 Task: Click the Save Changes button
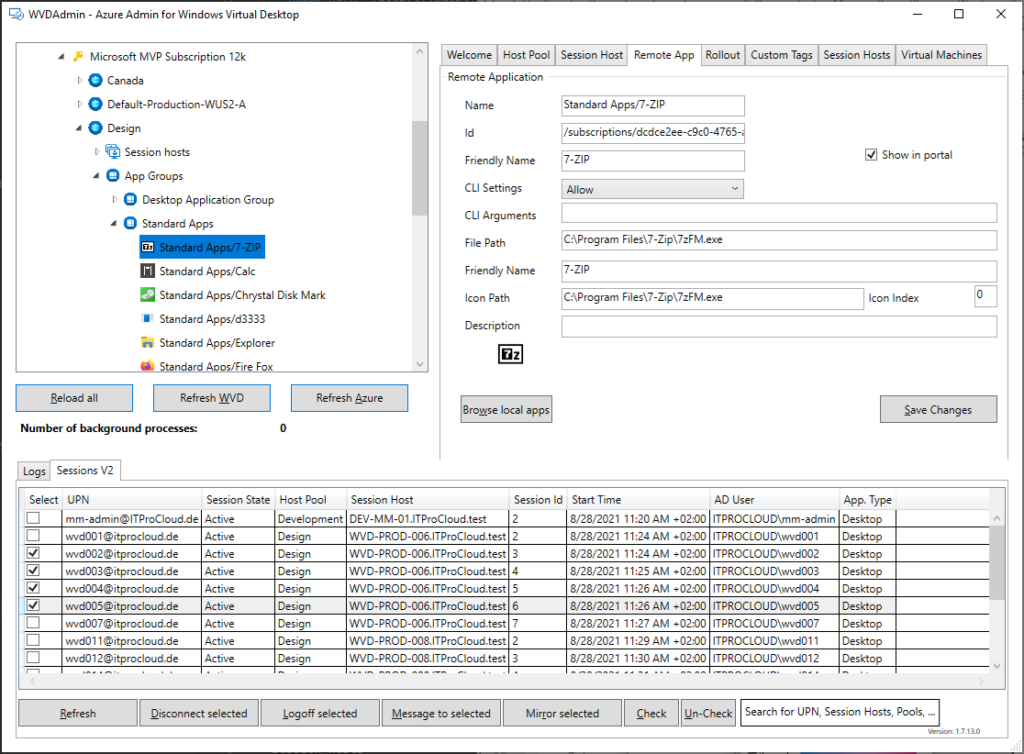pos(938,410)
